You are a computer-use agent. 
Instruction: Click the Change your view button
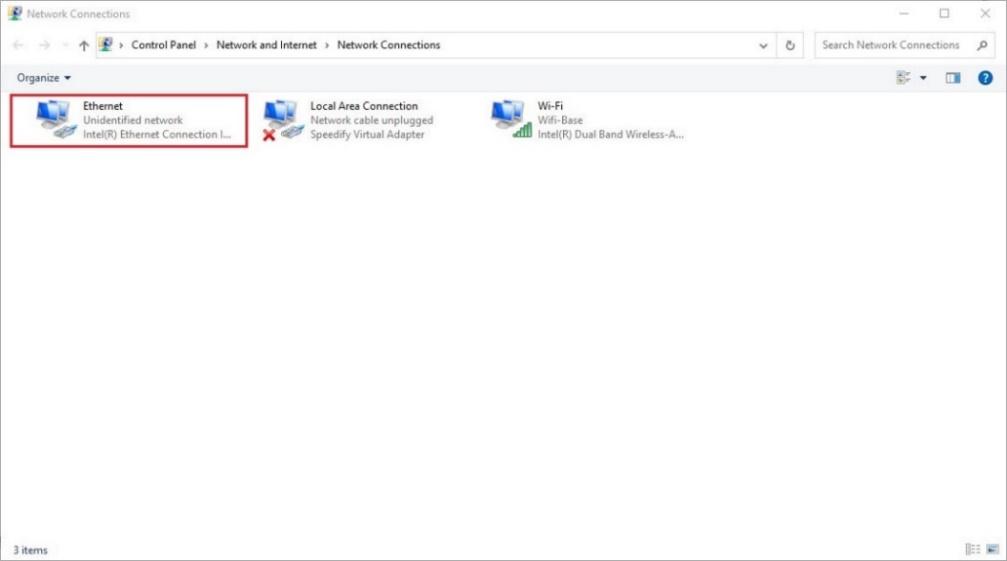904,78
